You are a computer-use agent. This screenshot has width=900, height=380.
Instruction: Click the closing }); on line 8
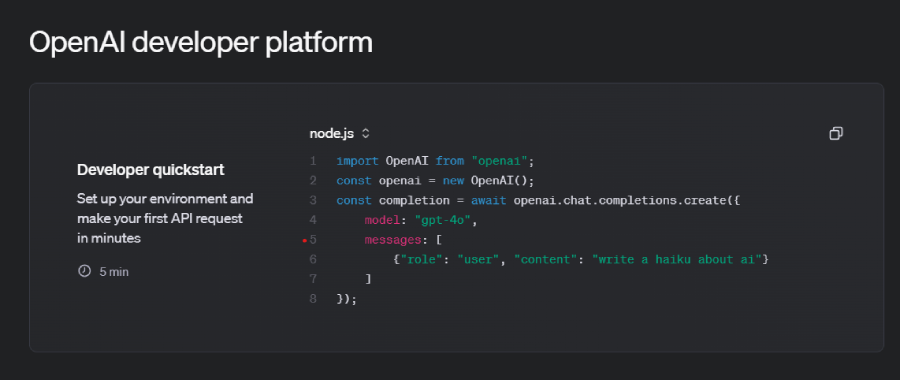(x=347, y=299)
